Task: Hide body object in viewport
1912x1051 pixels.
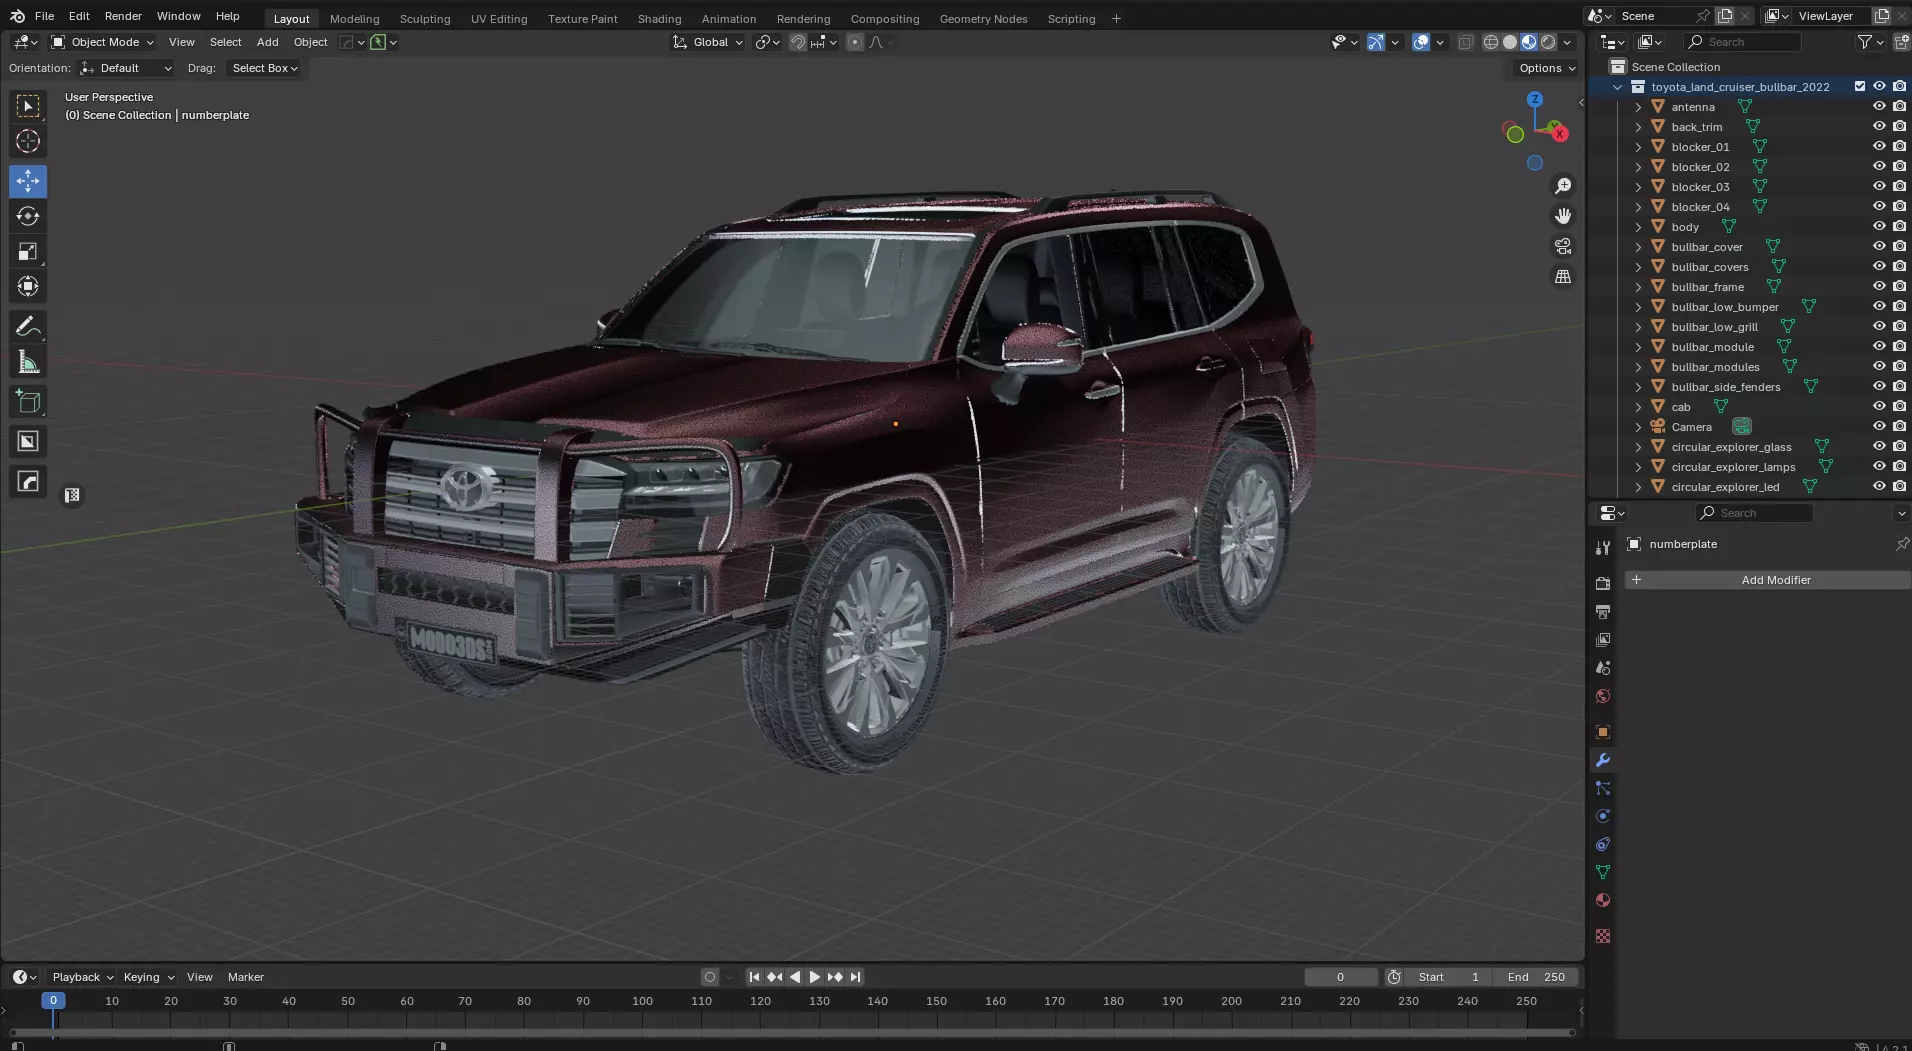Action: pos(1879,226)
